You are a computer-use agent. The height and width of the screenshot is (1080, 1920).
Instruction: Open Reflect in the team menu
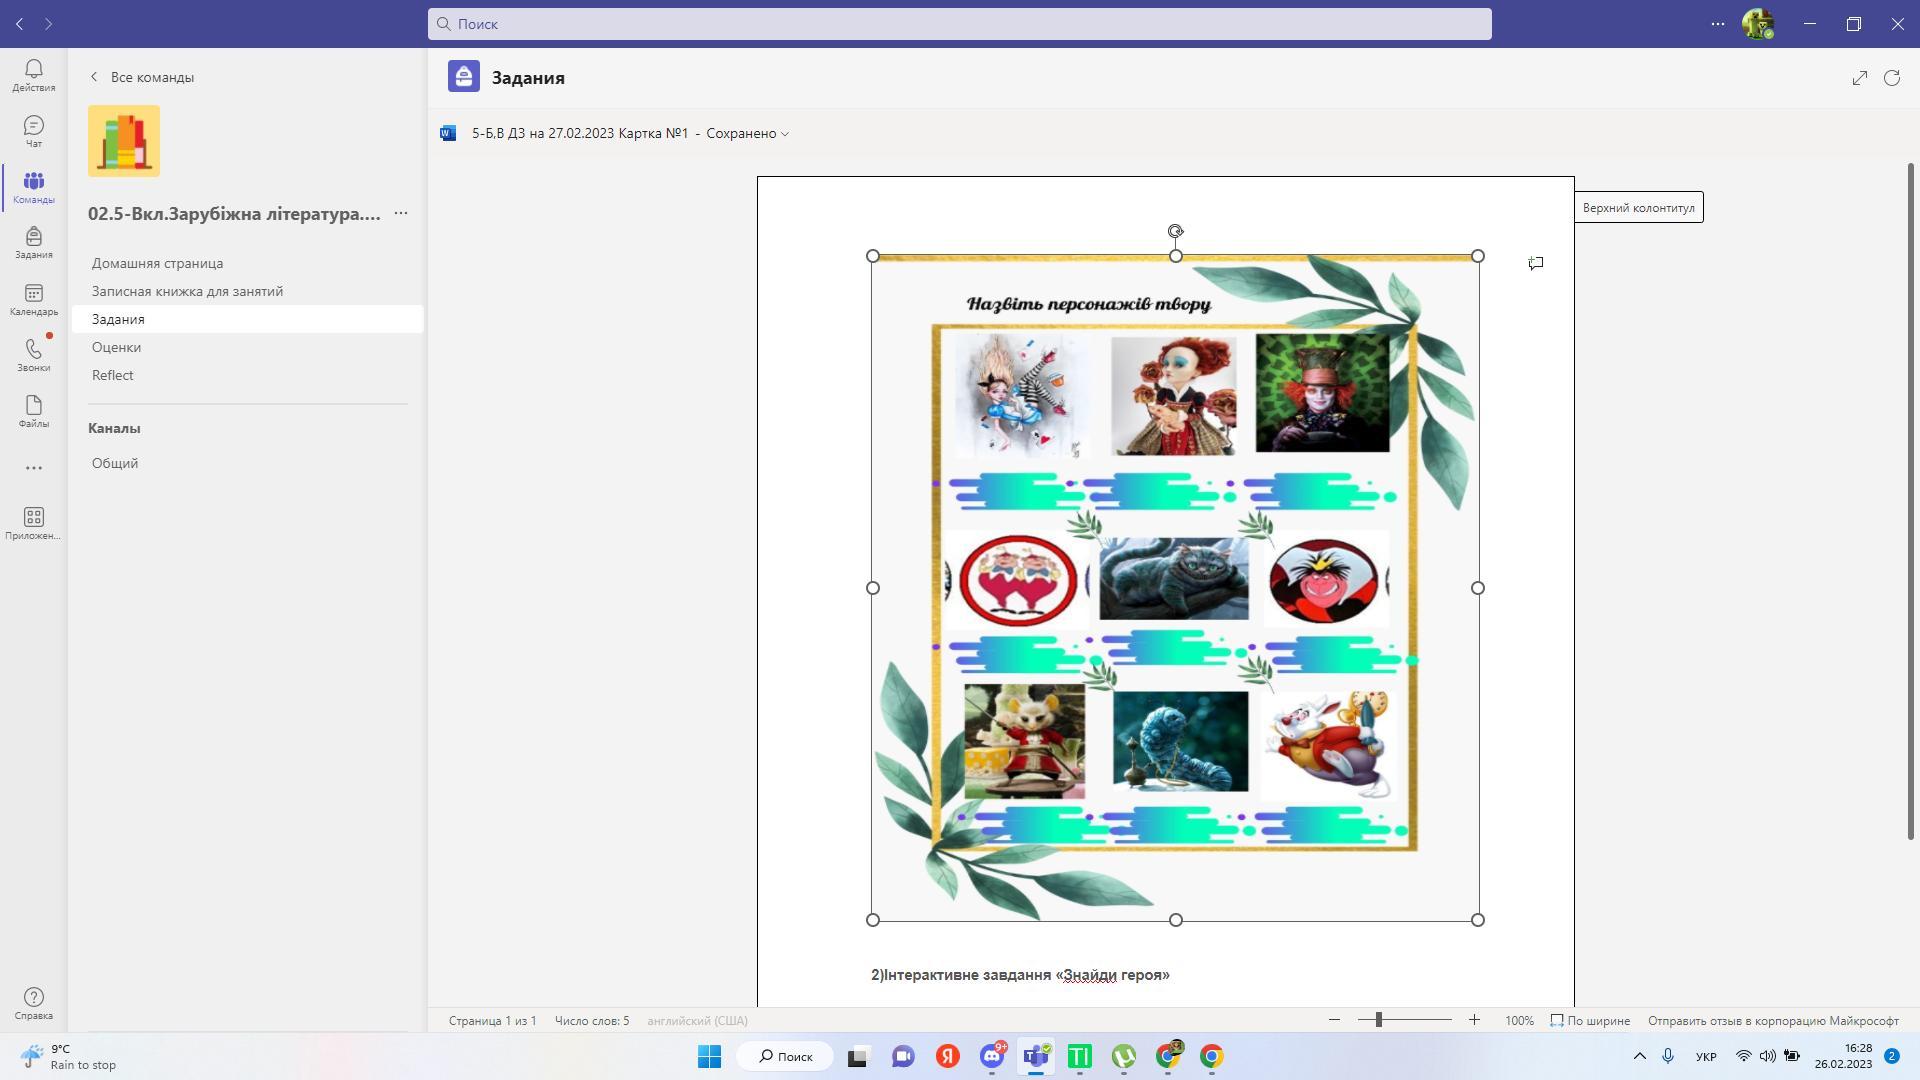tap(112, 375)
